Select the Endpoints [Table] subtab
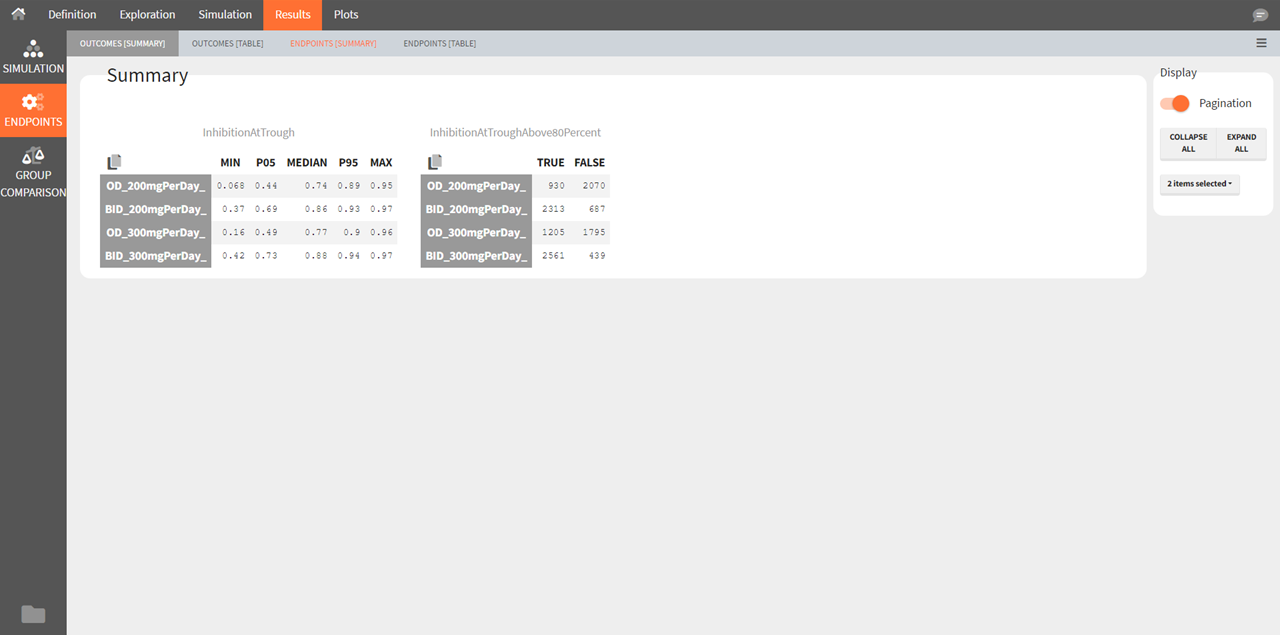This screenshot has height=635, width=1280. pos(439,44)
